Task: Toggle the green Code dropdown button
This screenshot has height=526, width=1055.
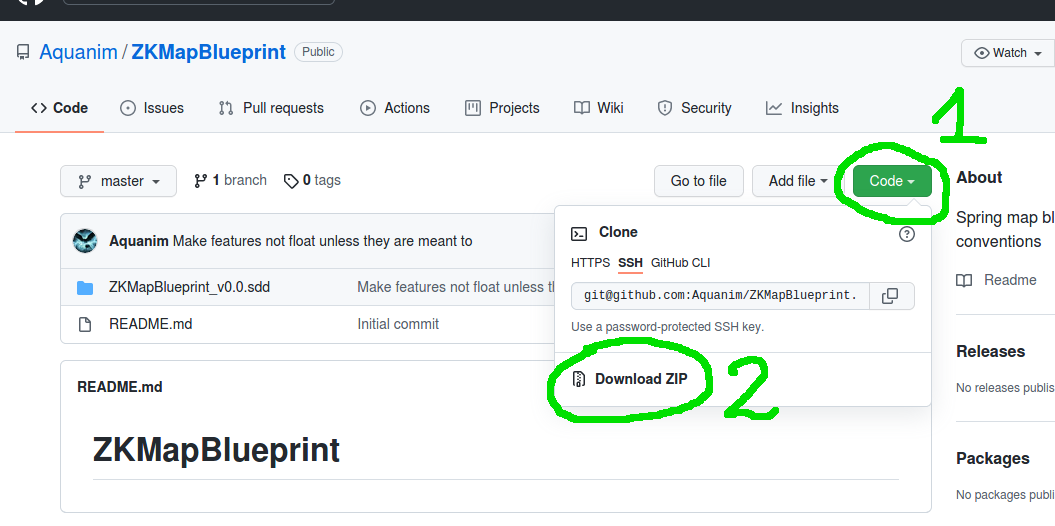Action: tap(892, 181)
